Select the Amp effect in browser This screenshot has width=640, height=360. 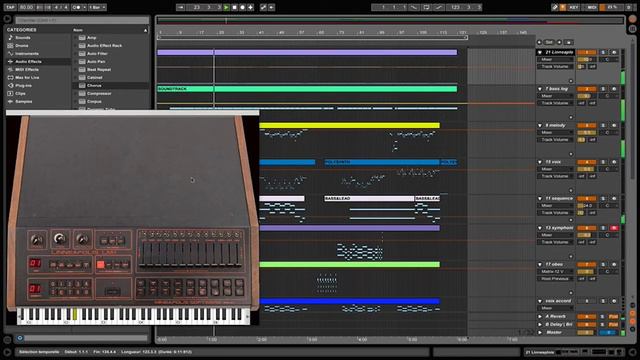[x=91, y=38]
